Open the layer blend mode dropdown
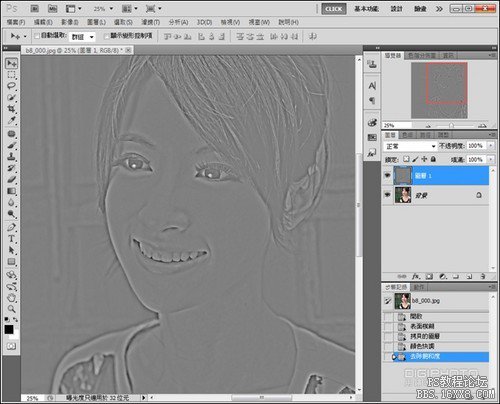This screenshot has width=500, height=404. (410, 146)
